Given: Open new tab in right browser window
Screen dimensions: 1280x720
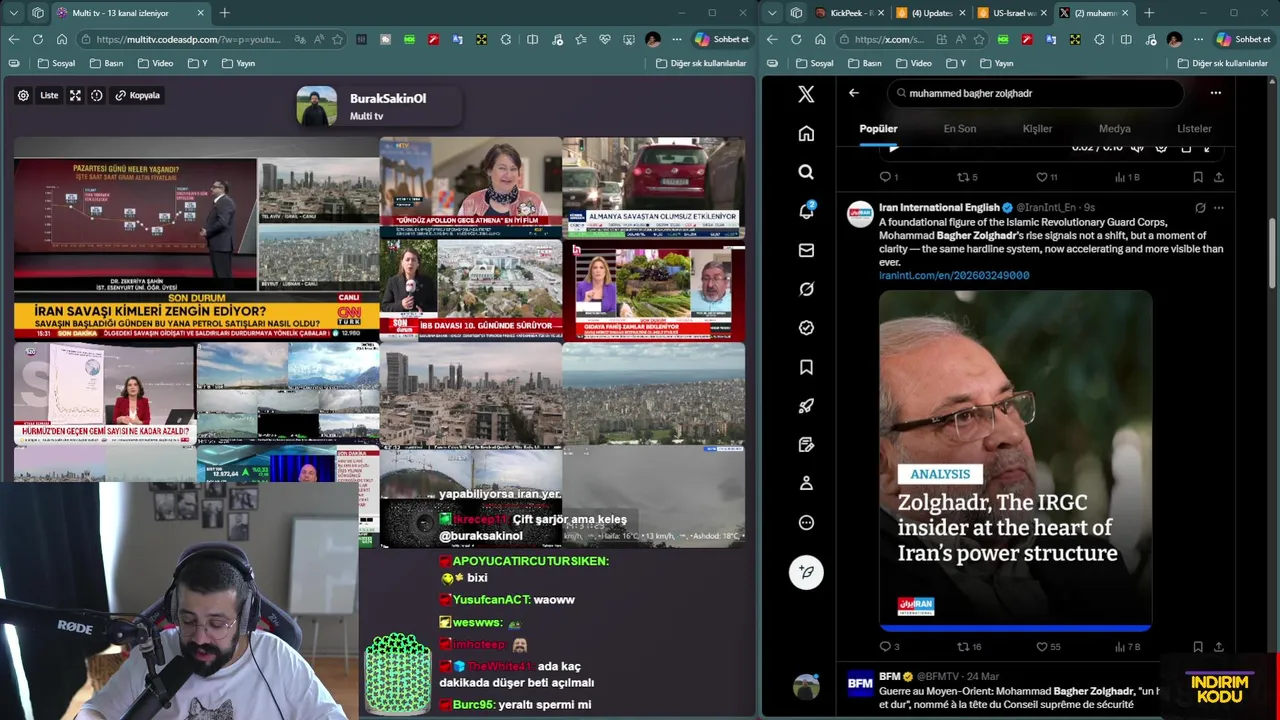Looking at the screenshot, I should coord(1149,13).
